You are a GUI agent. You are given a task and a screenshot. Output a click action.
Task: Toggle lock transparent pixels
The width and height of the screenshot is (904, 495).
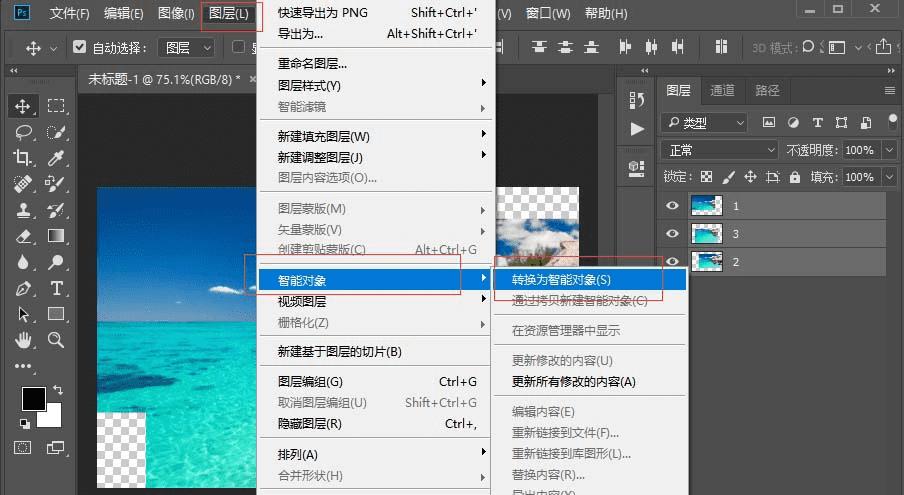706,177
